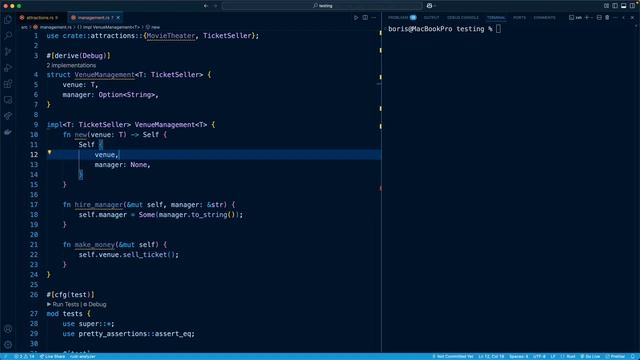The image size is (640, 360).
Task: Select the Terminal panel tab
Action: [x=496, y=18]
